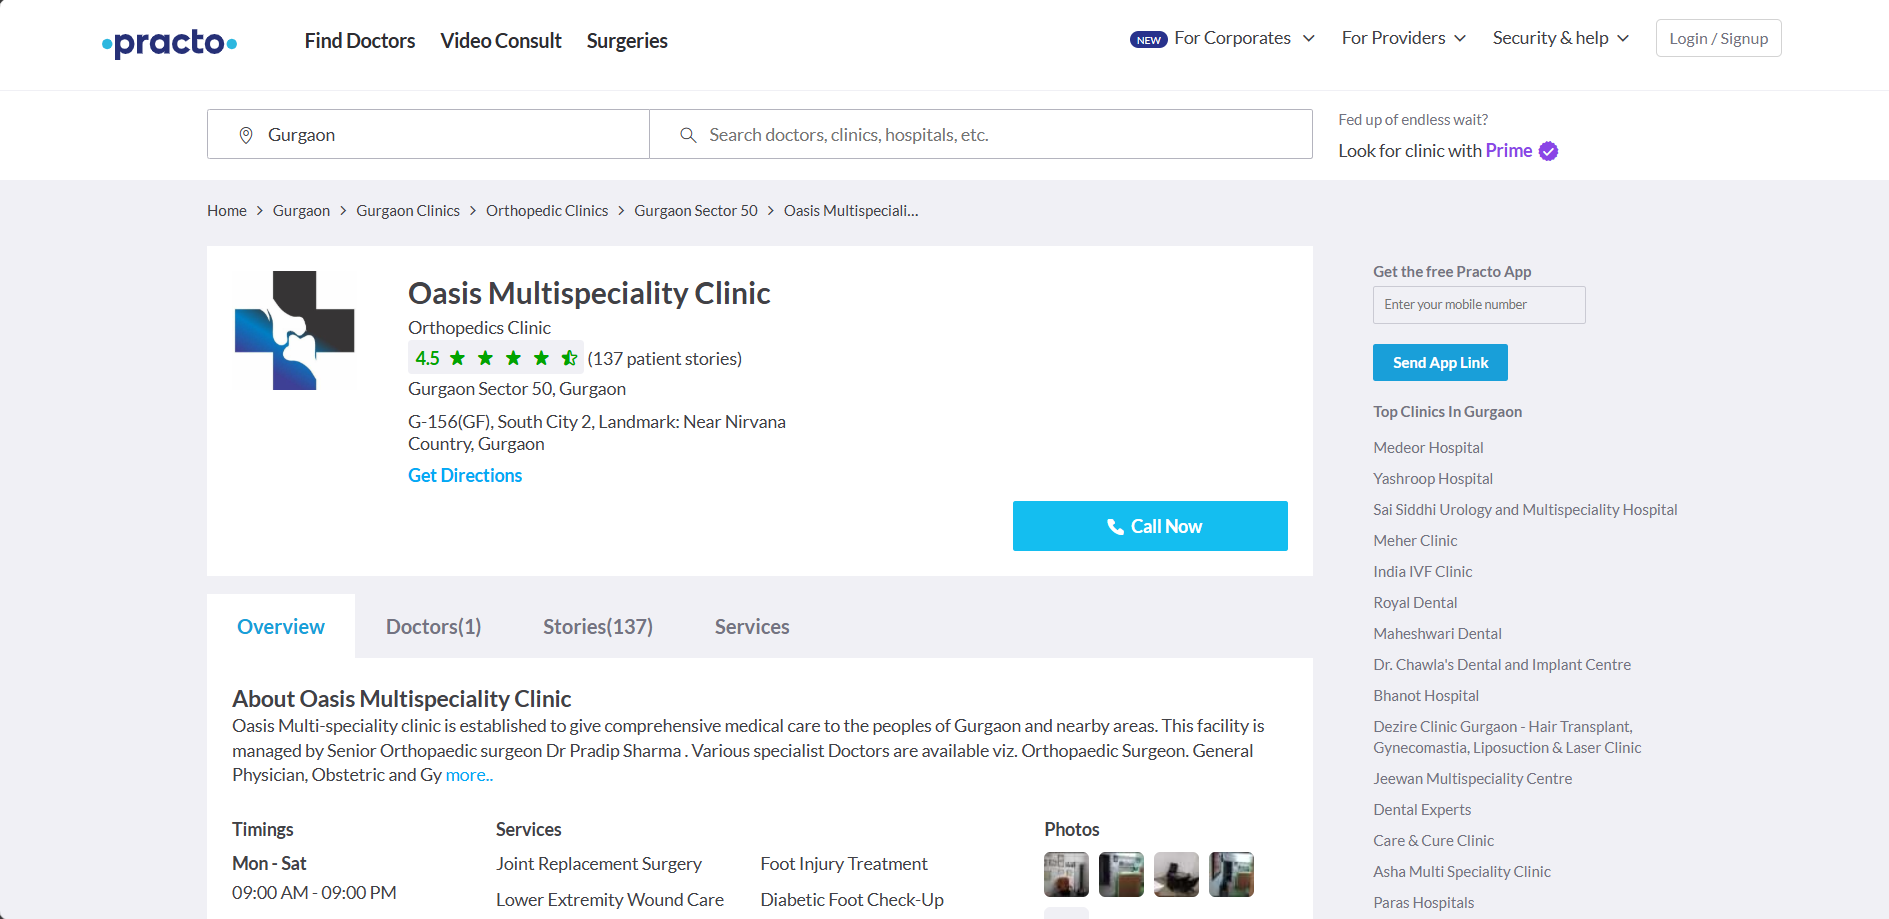Click the Prime verified badge icon
The width and height of the screenshot is (1889, 919).
[x=1548, y=151]
